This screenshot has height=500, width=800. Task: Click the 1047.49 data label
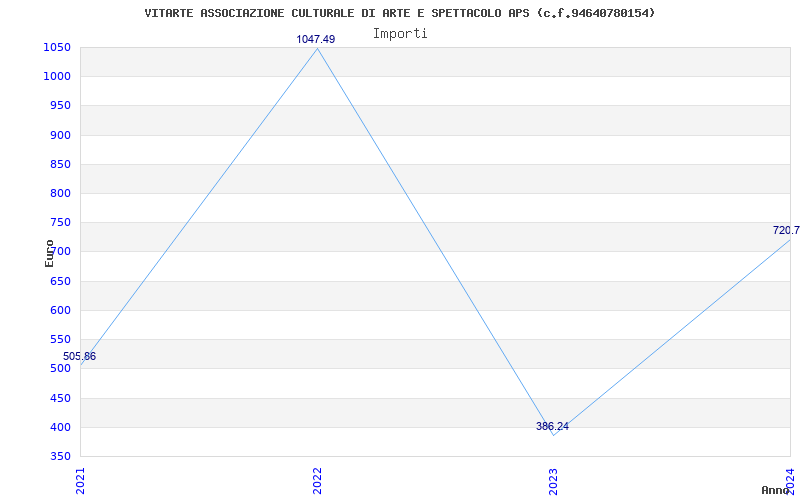click(x=316, y=39)
